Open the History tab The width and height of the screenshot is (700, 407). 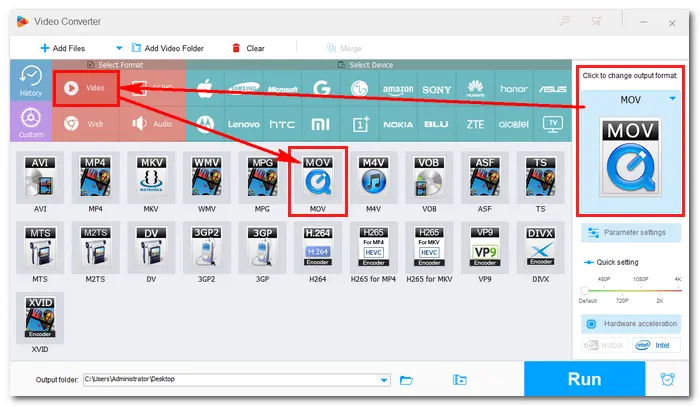(31, 81)
